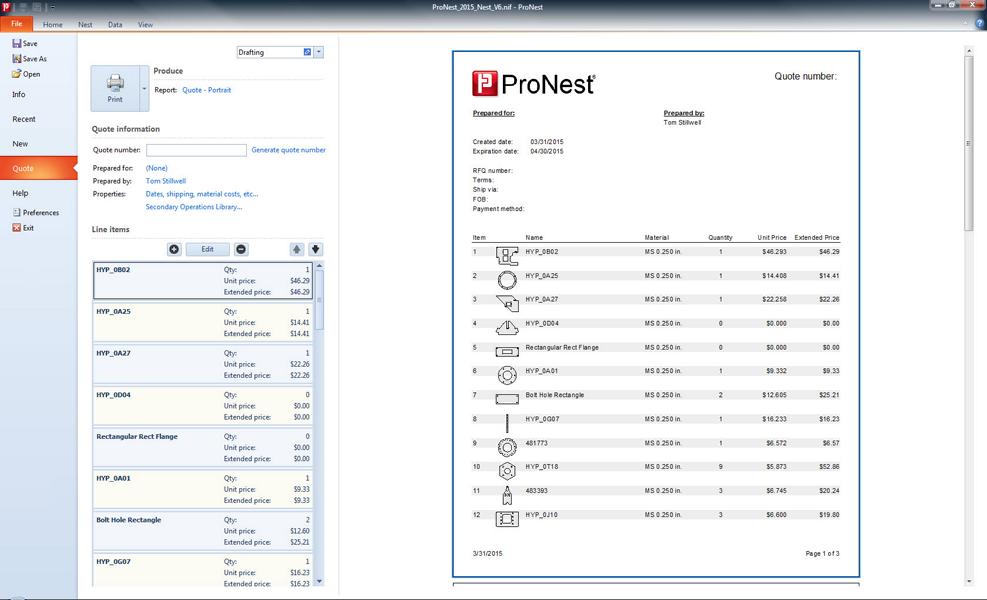The image size is (987, 600).
Task: Click the $52.86 extended price in the preview
Action: pyautogui.click(x=829, y=467)
